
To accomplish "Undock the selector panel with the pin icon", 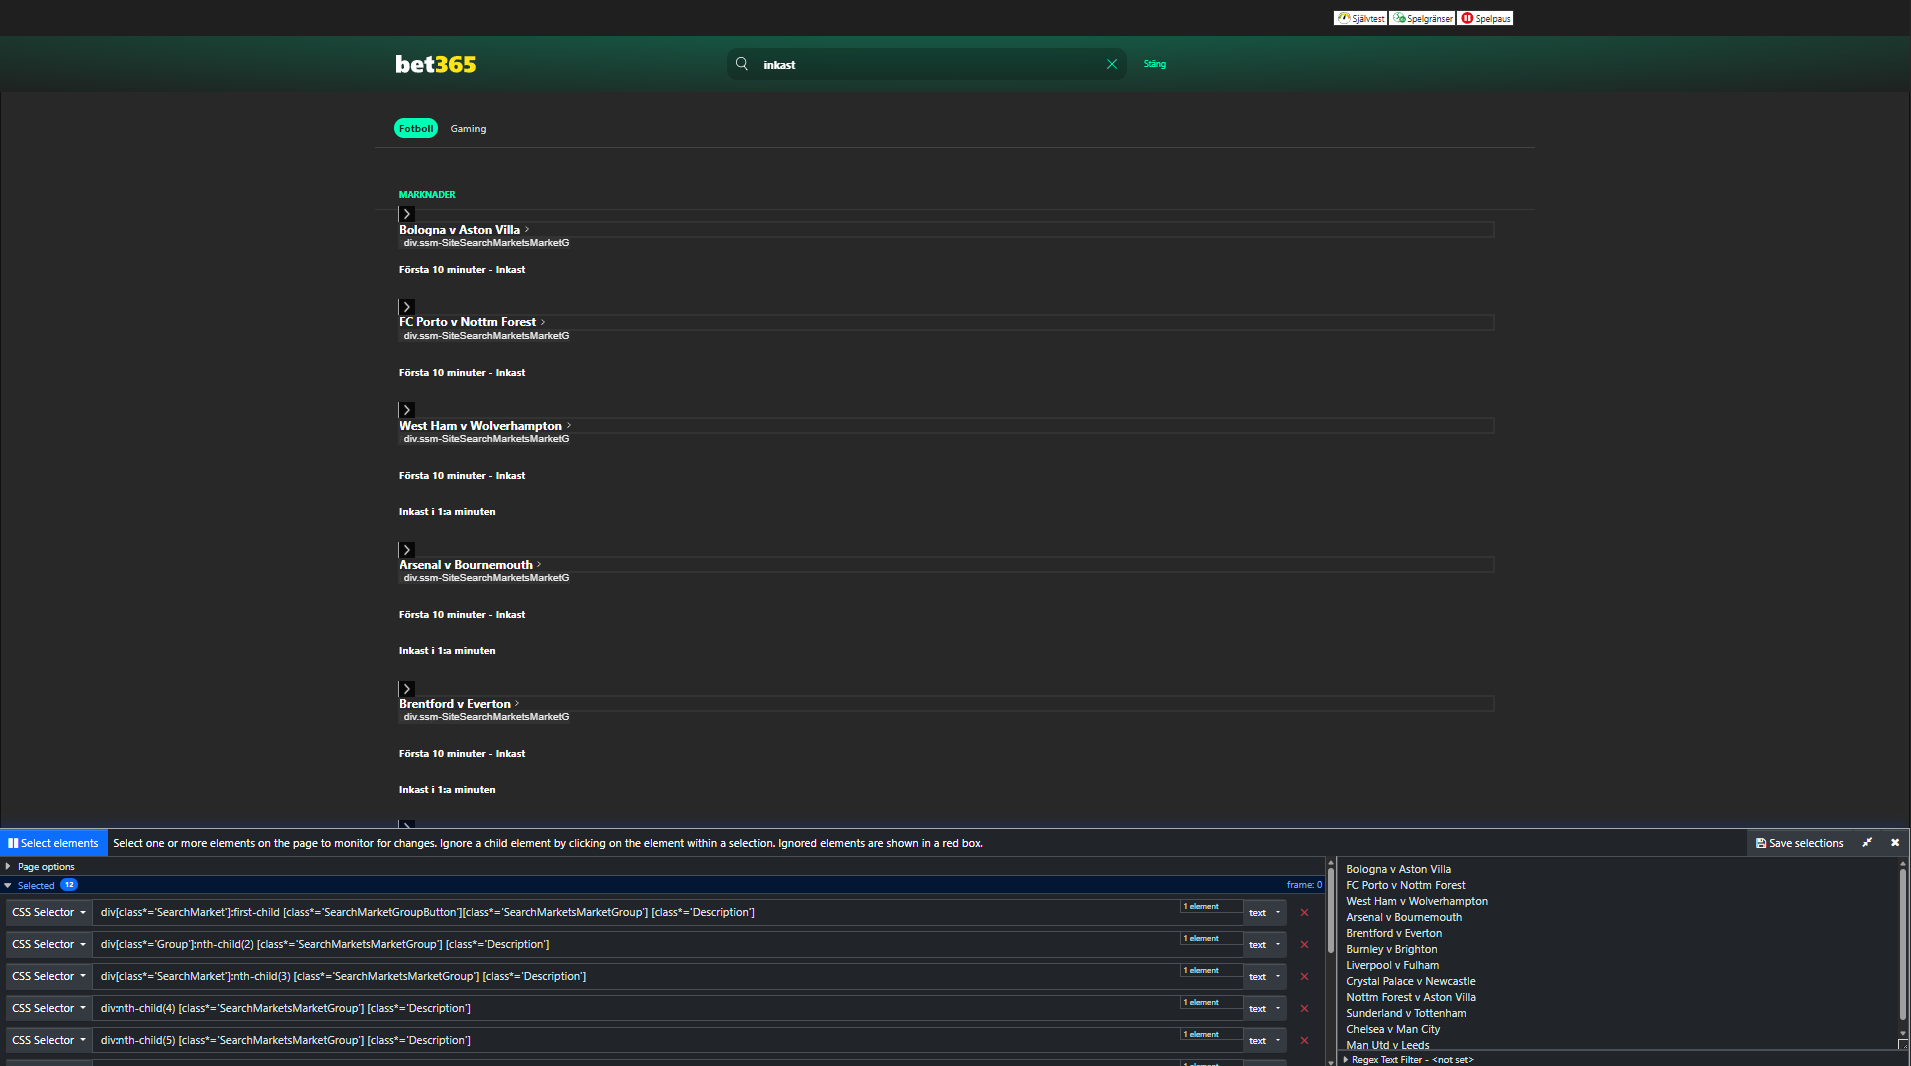I will click(1867, 843).
